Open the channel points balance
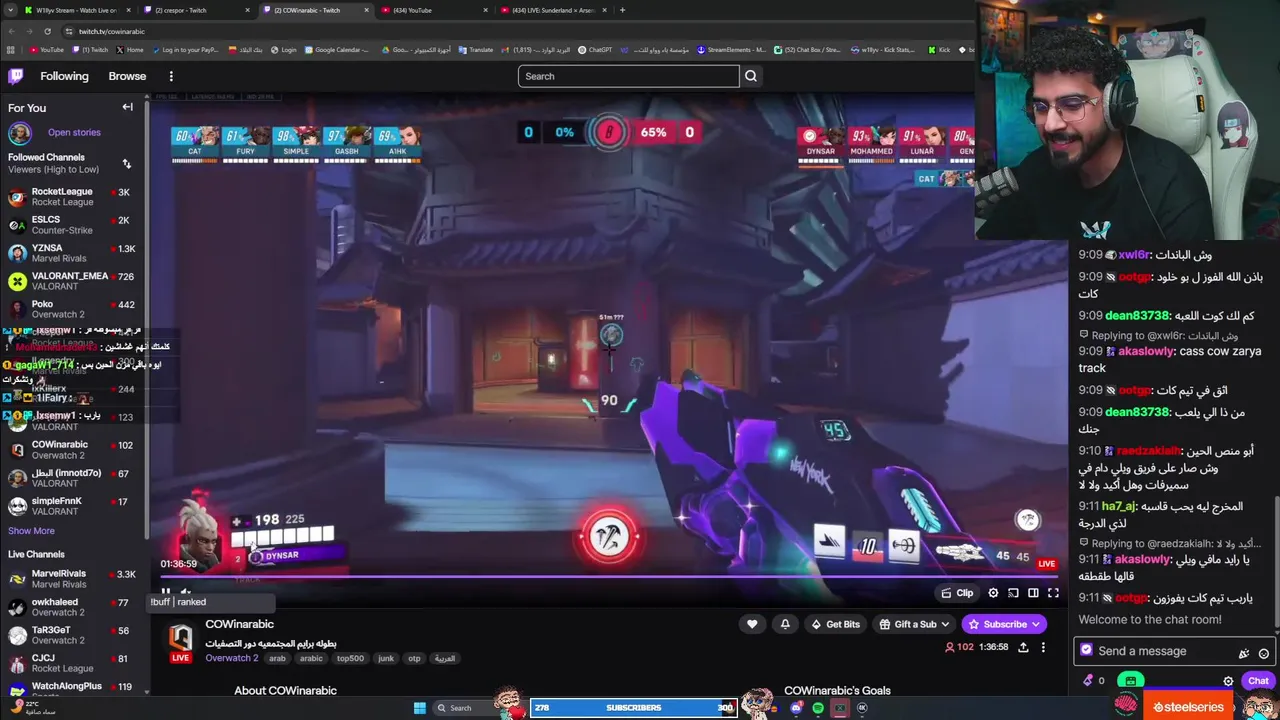This screenshot has height=720, width=1280. (1093, 681)
